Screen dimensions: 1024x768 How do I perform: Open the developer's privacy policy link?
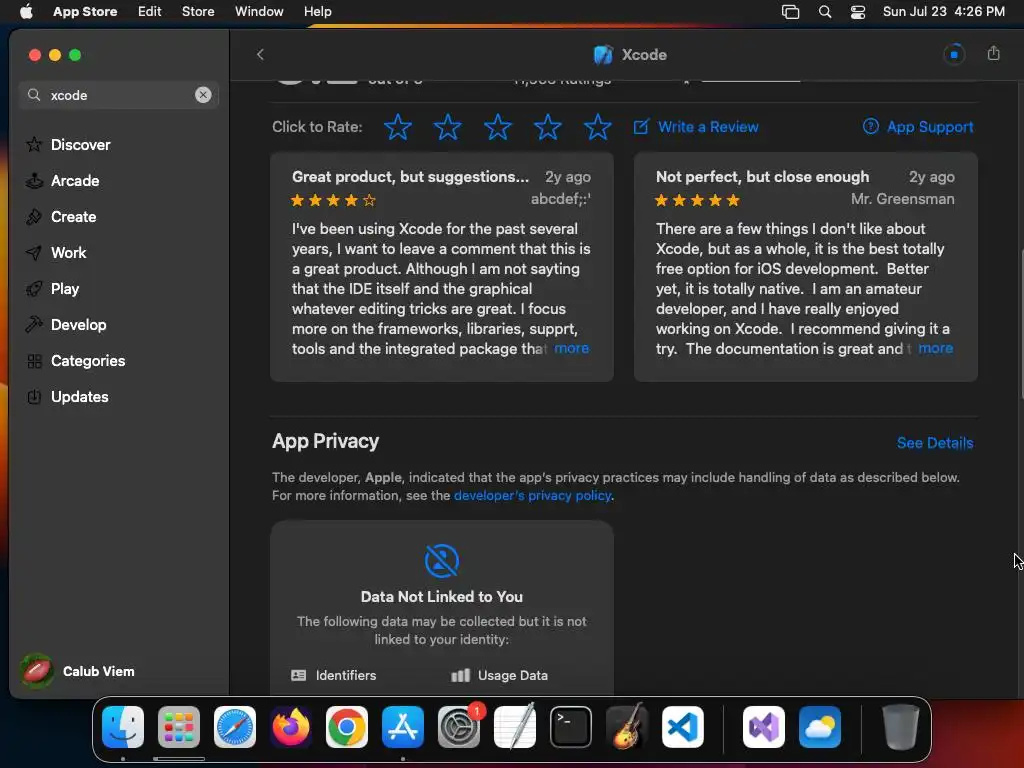point(533,496)
